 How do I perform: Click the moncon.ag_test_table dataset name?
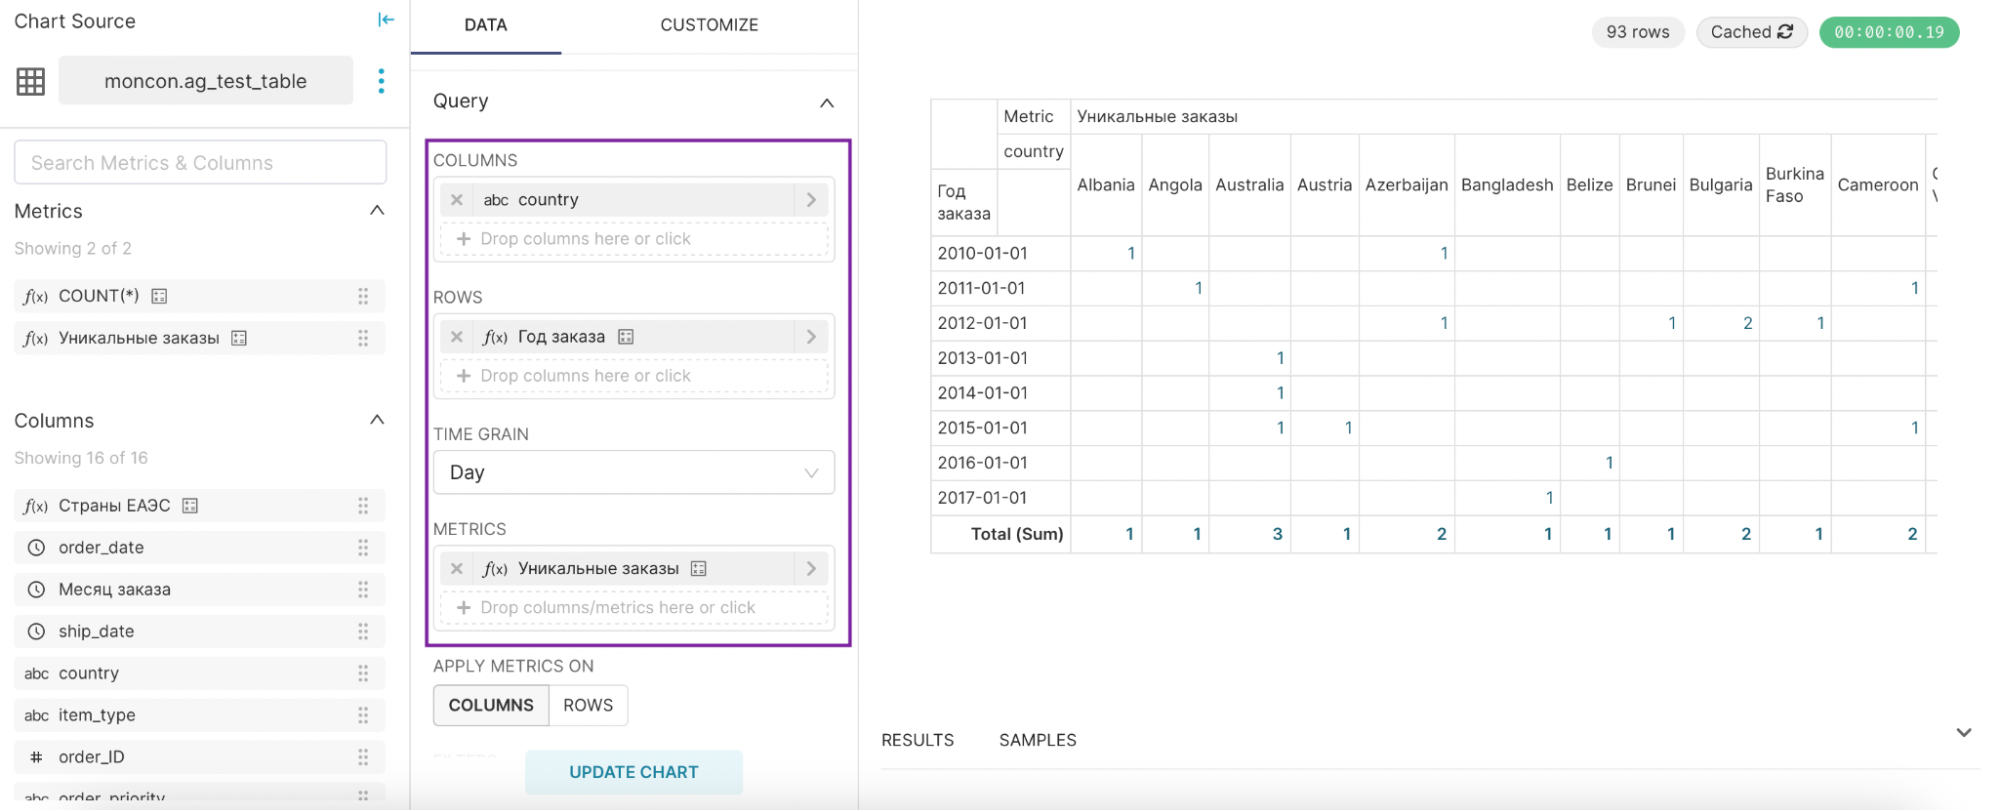206,82
